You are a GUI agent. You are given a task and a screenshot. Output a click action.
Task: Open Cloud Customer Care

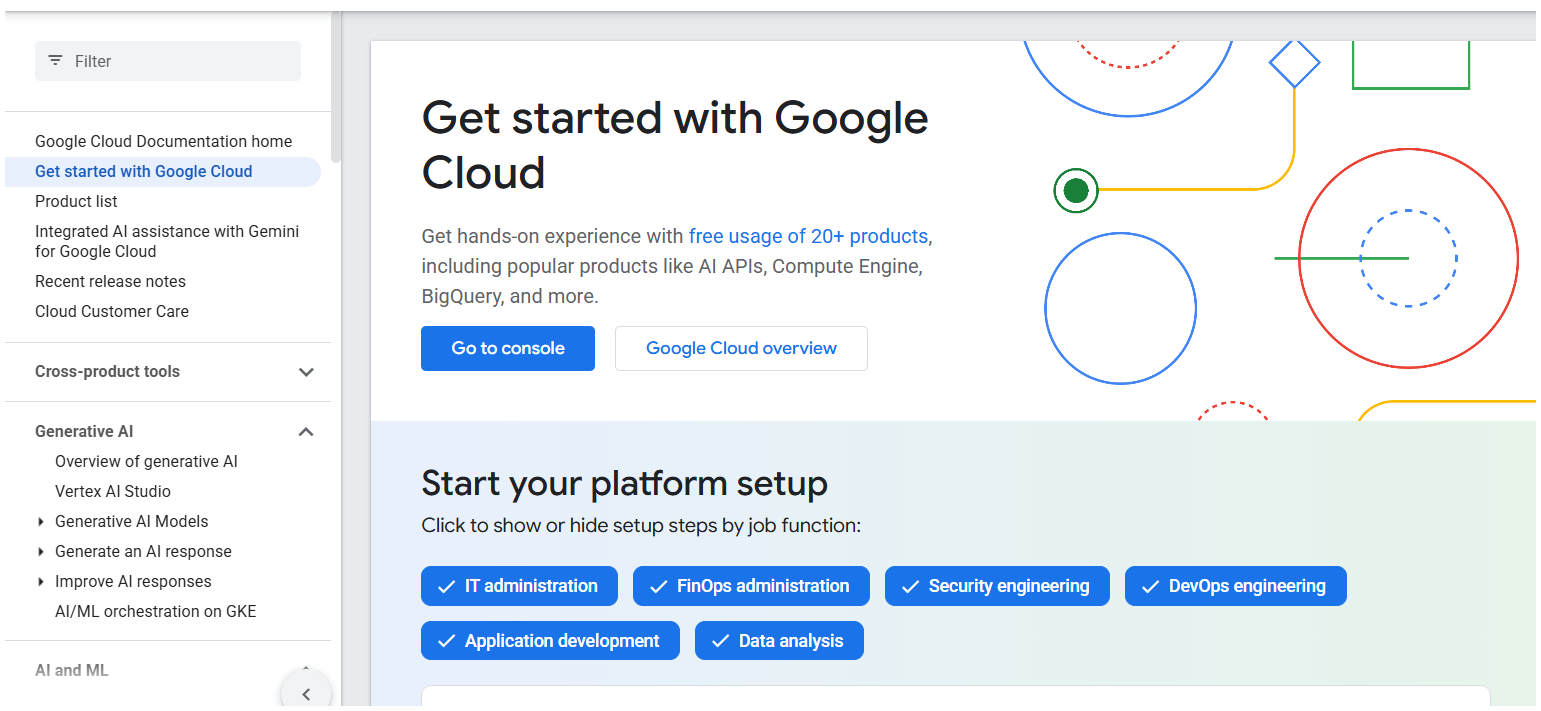click(112, 311)
